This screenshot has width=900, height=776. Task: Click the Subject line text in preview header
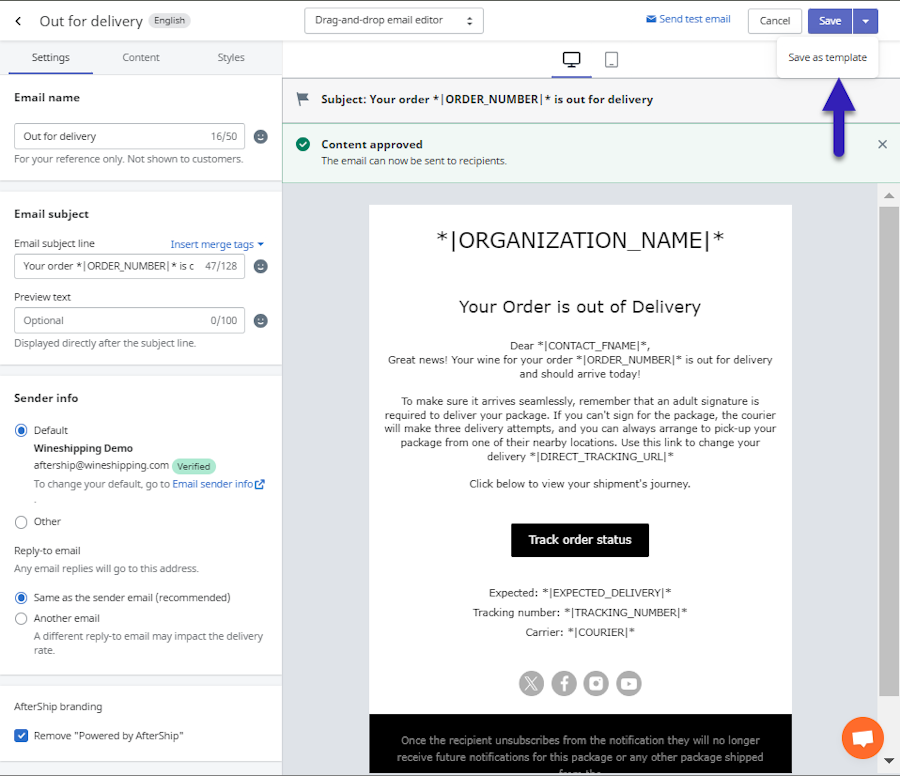pos(487,100)
